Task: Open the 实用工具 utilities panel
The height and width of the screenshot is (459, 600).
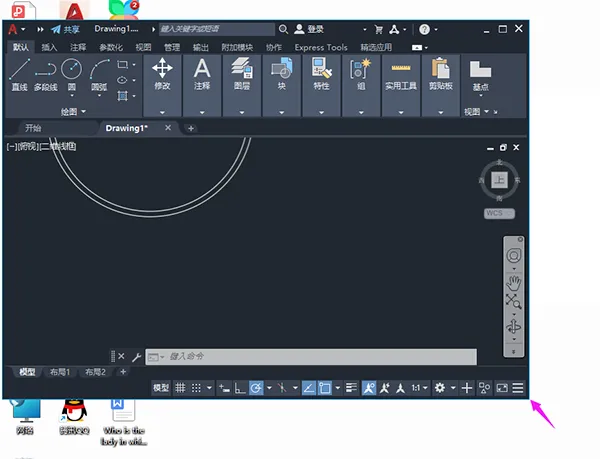Action: 401,85
